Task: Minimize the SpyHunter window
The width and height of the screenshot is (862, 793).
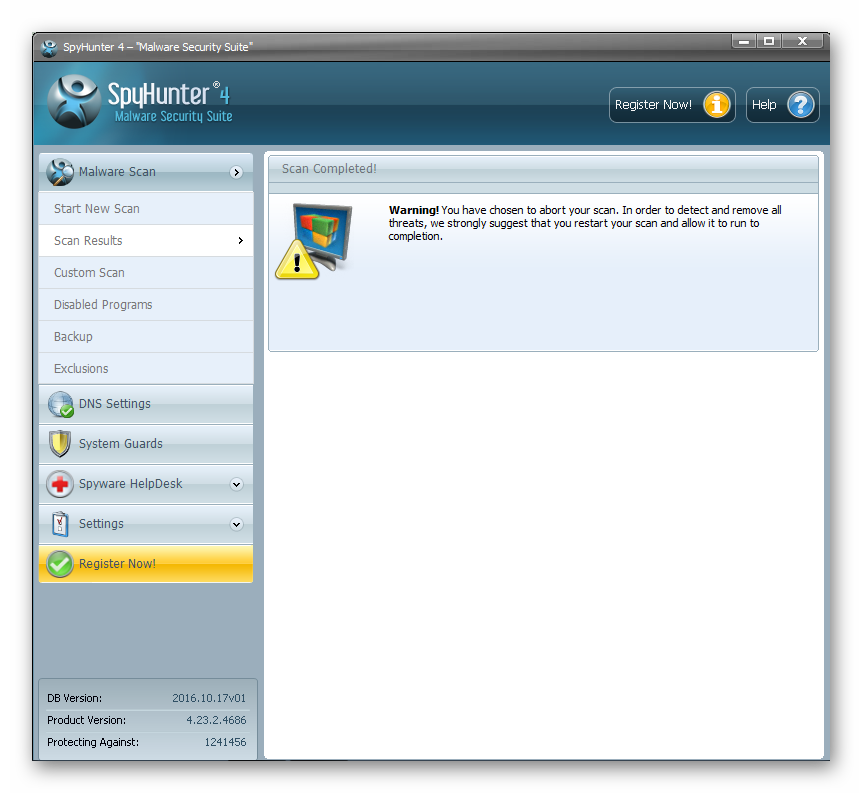Action: [744, 41]
